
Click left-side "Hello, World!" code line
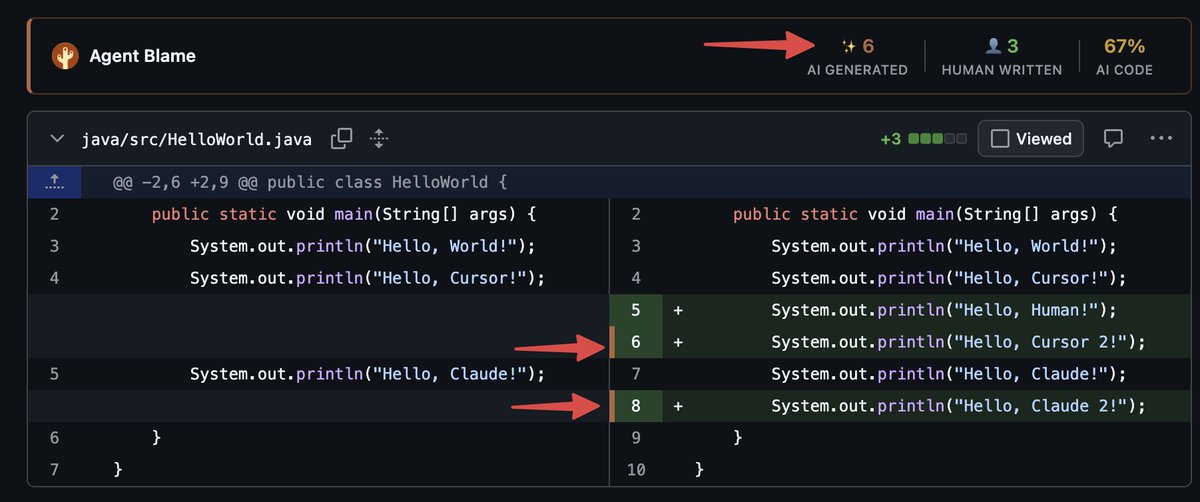363,246
